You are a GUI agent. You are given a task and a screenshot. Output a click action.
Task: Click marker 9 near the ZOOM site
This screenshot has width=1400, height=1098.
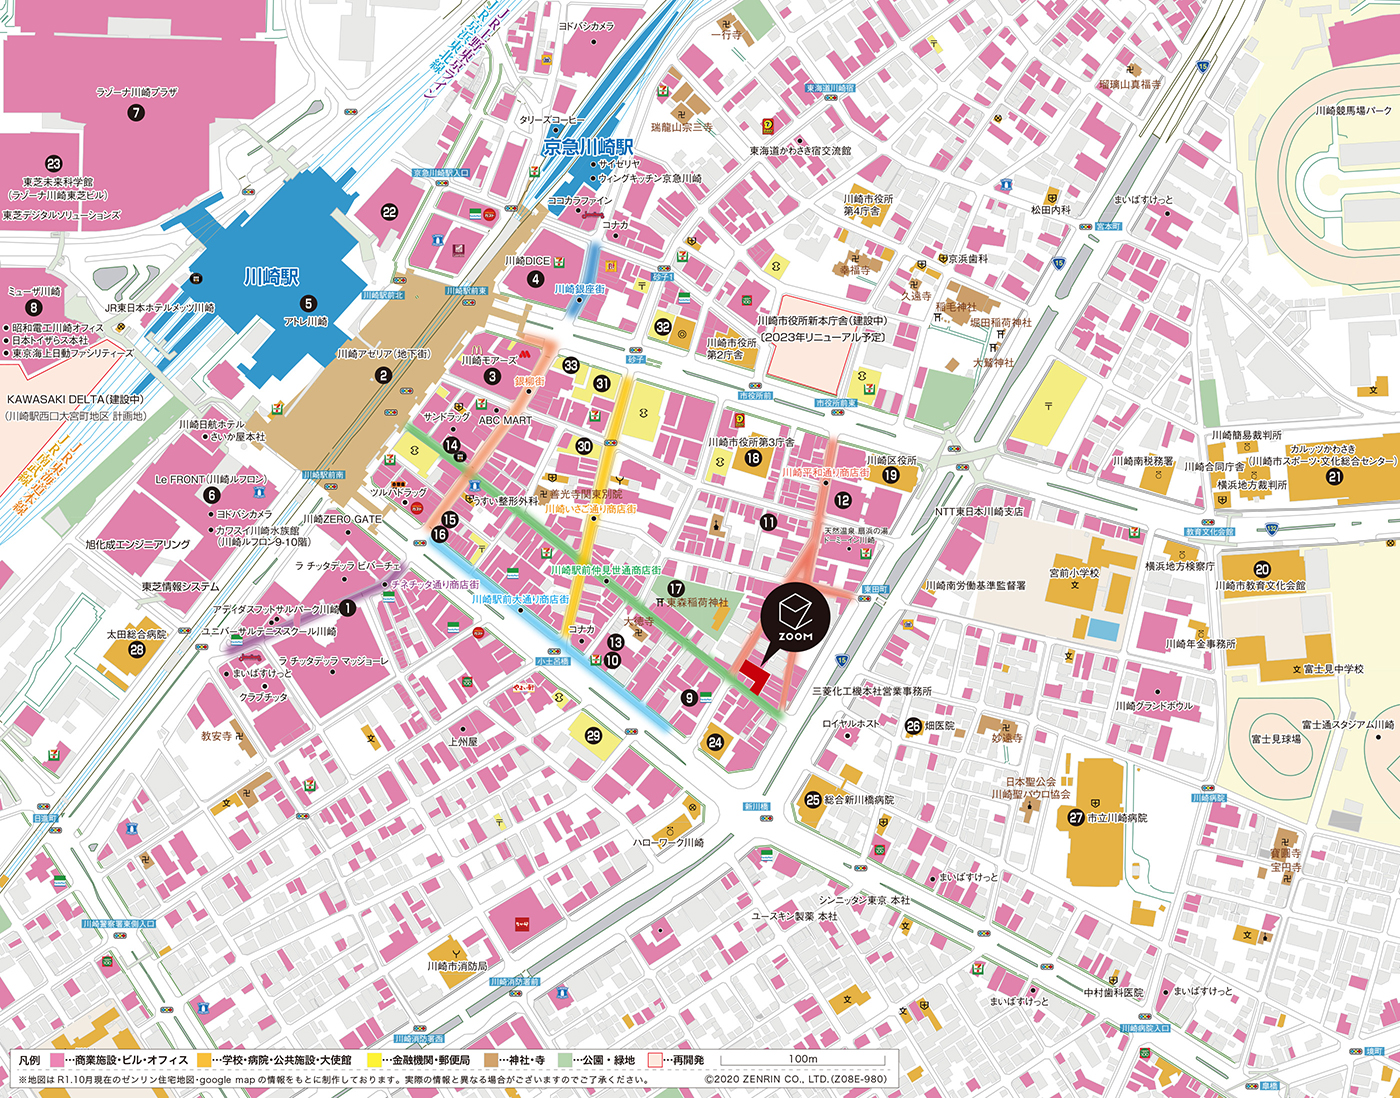689,698
